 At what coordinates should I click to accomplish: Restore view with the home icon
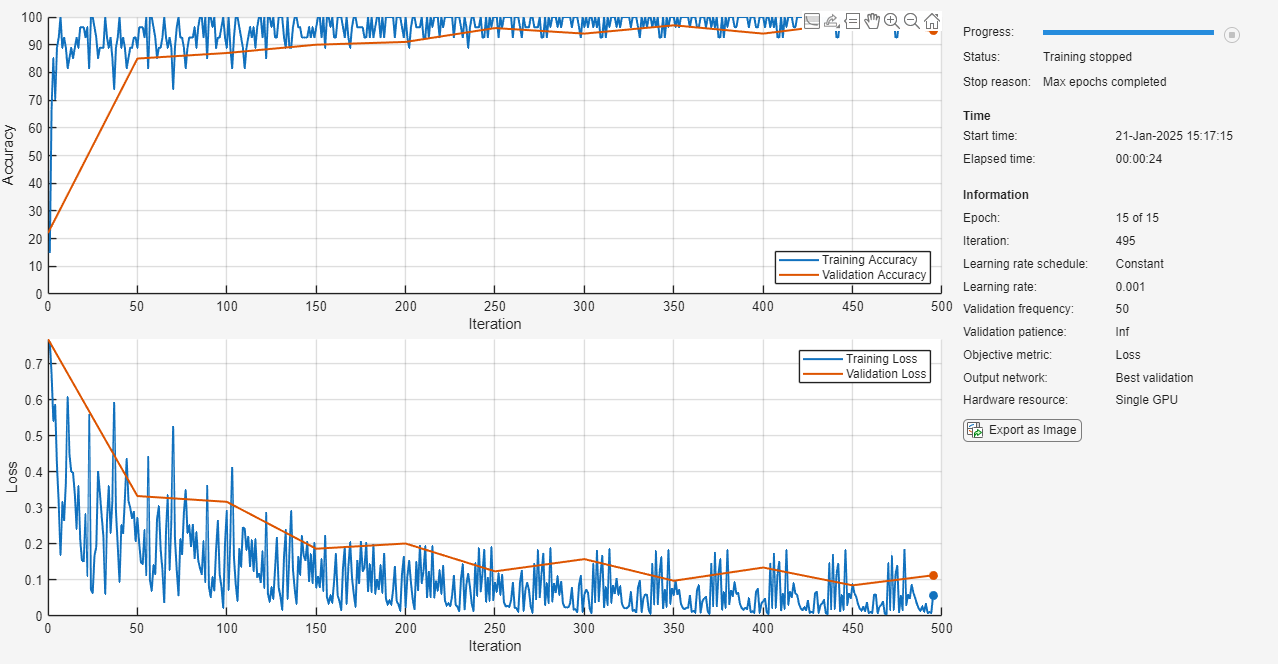click(x=932, y=21)
